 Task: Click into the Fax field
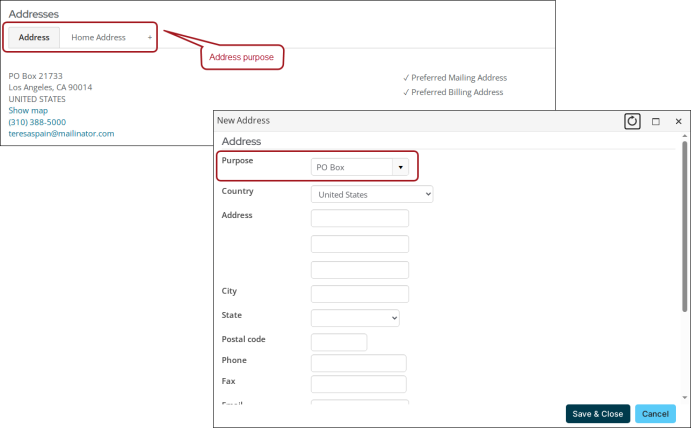pos(359,384)
